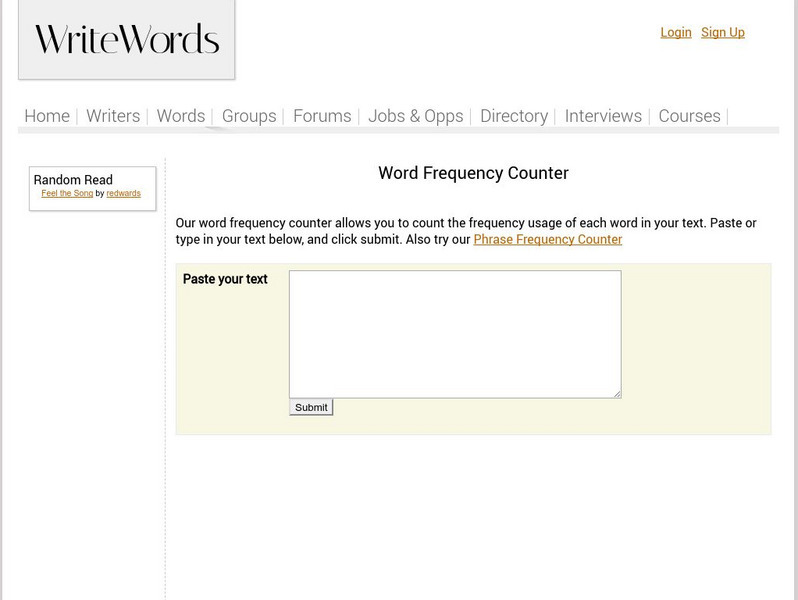Open the Interviews section
This screenshot has height=600, width=798.
tap(603, 116)
